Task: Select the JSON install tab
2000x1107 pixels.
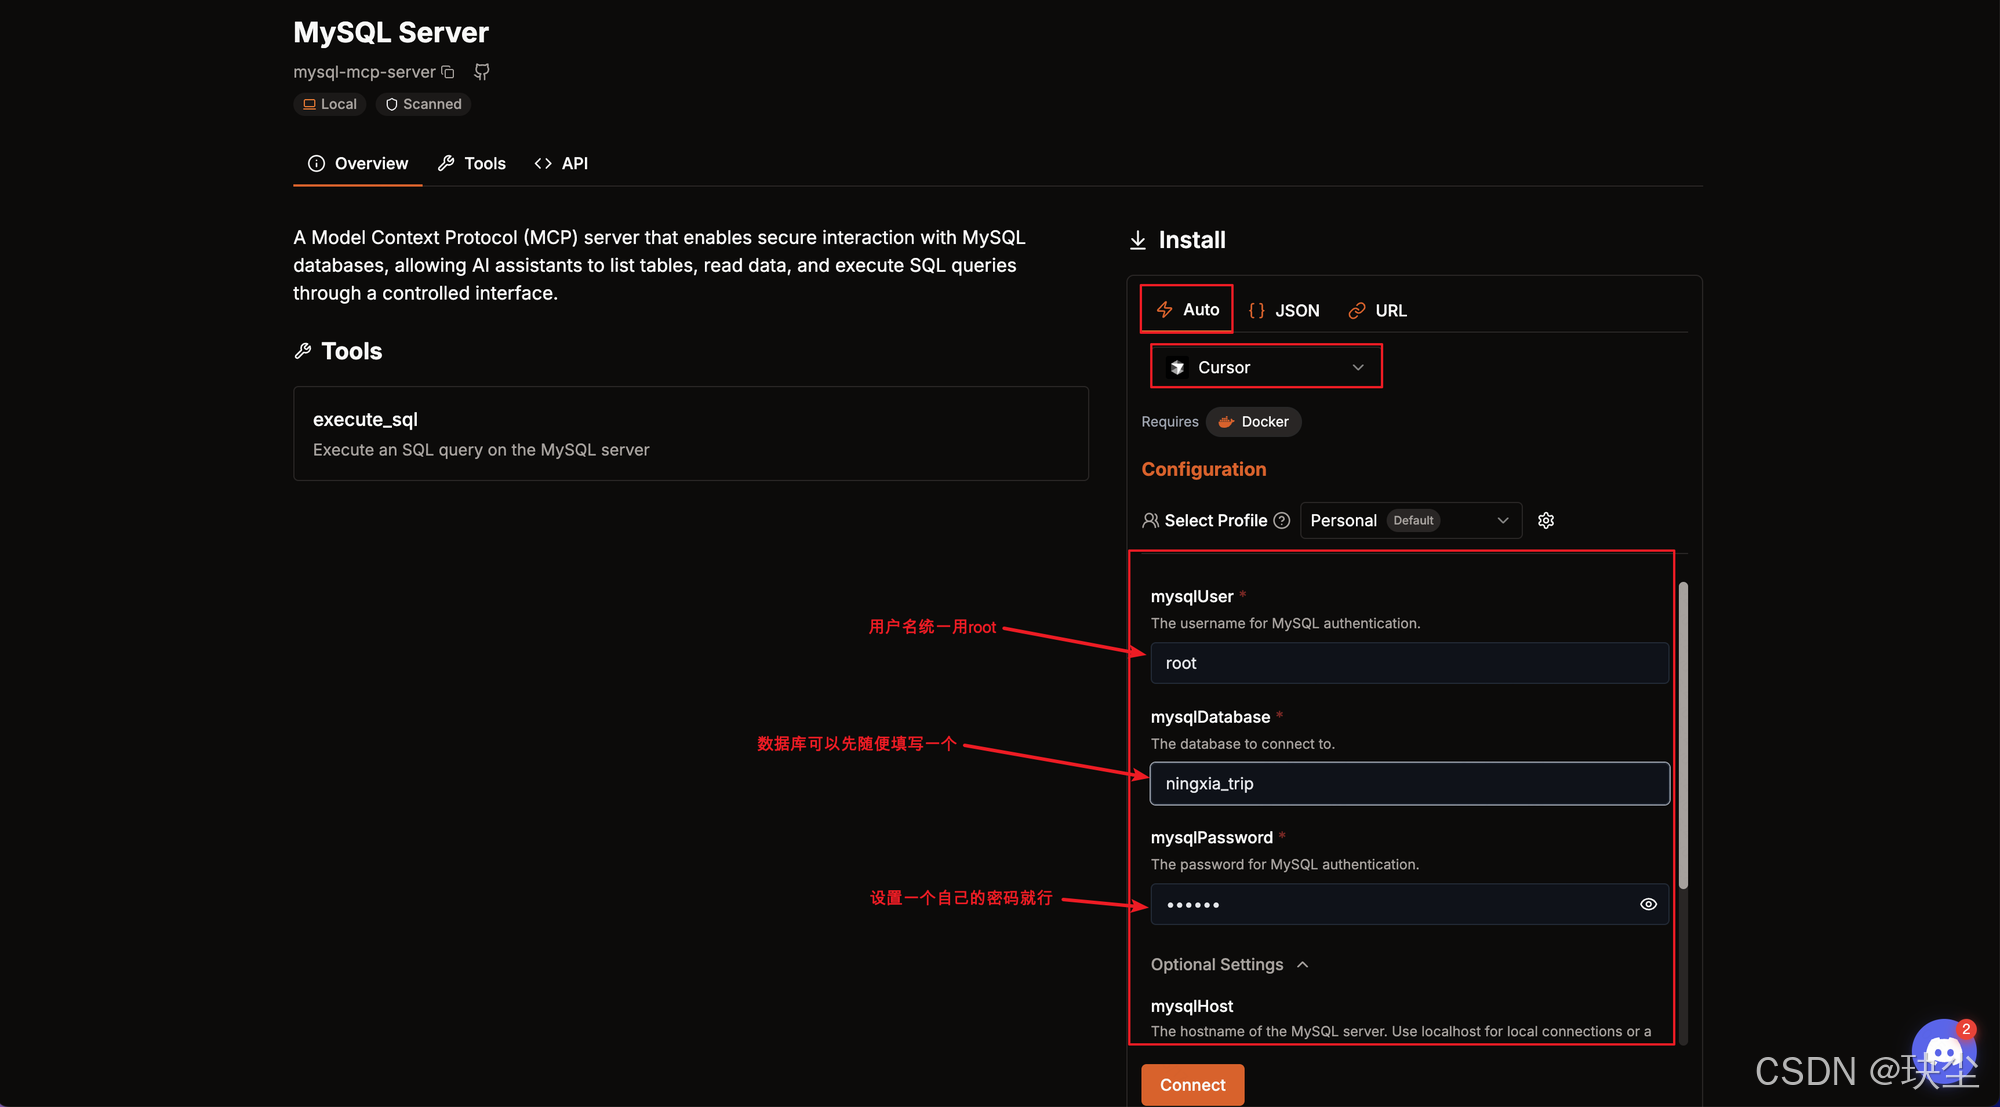Action: coord(1284,310)
